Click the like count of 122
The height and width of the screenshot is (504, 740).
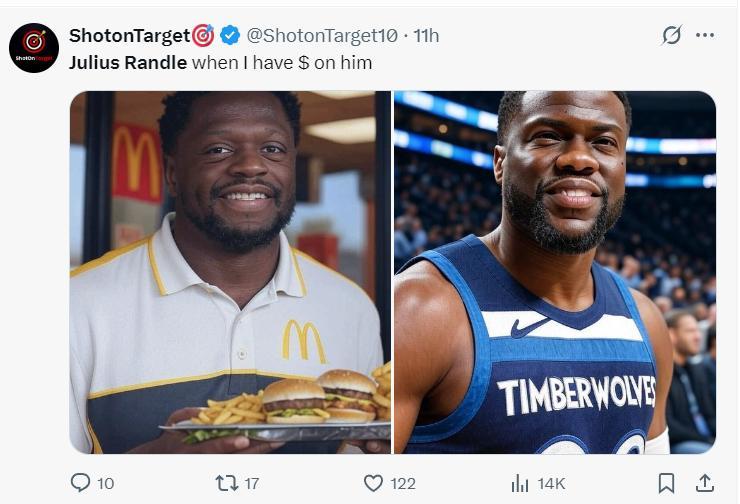coord(403,483)
